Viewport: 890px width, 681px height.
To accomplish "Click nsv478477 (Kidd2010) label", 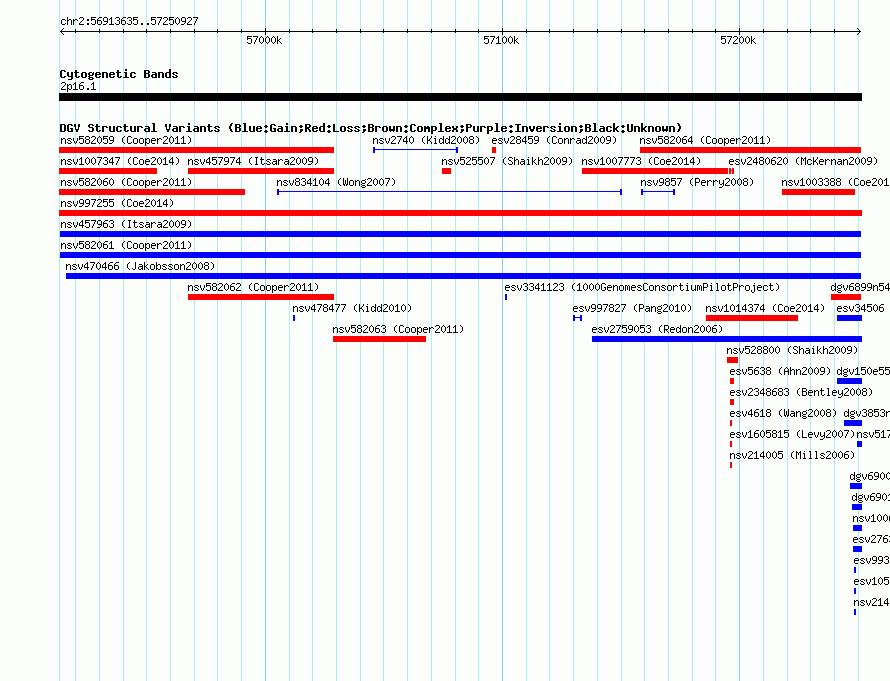I will (x=352, y=308).
